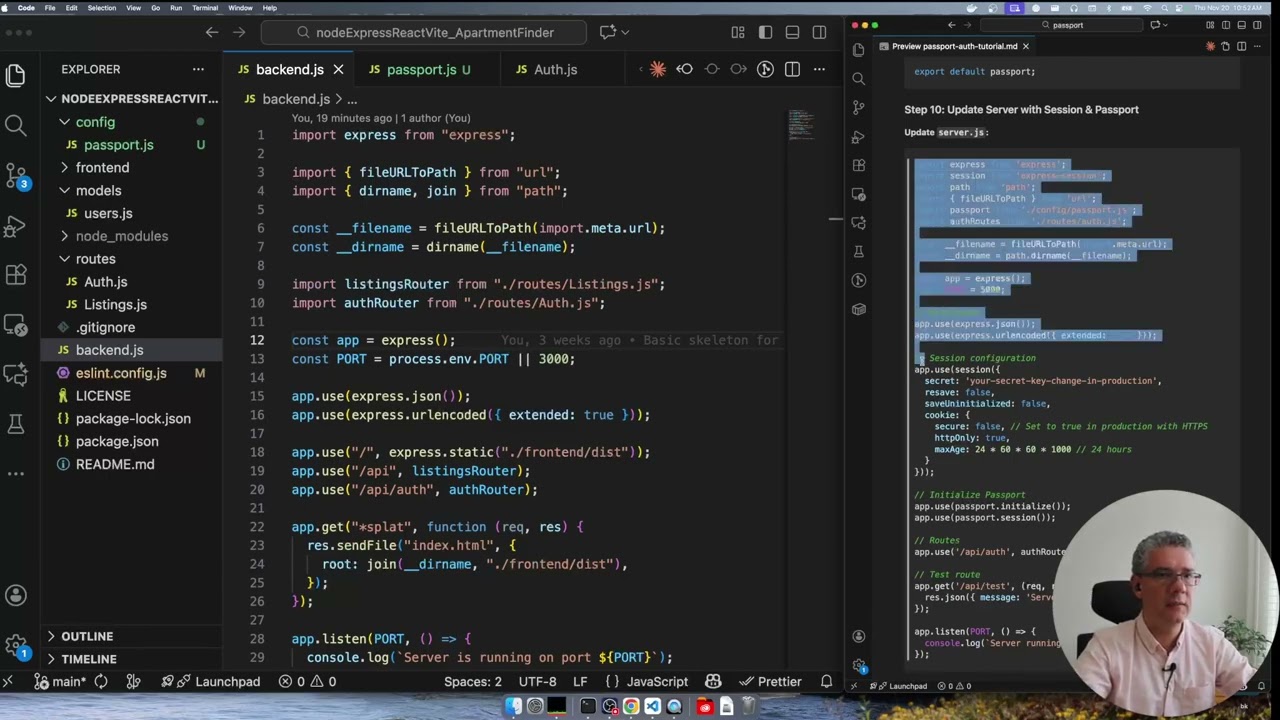Open Copilot chat dropdown chevron in main window
This screenshot has width=1280, height=720.
(626, 32)
